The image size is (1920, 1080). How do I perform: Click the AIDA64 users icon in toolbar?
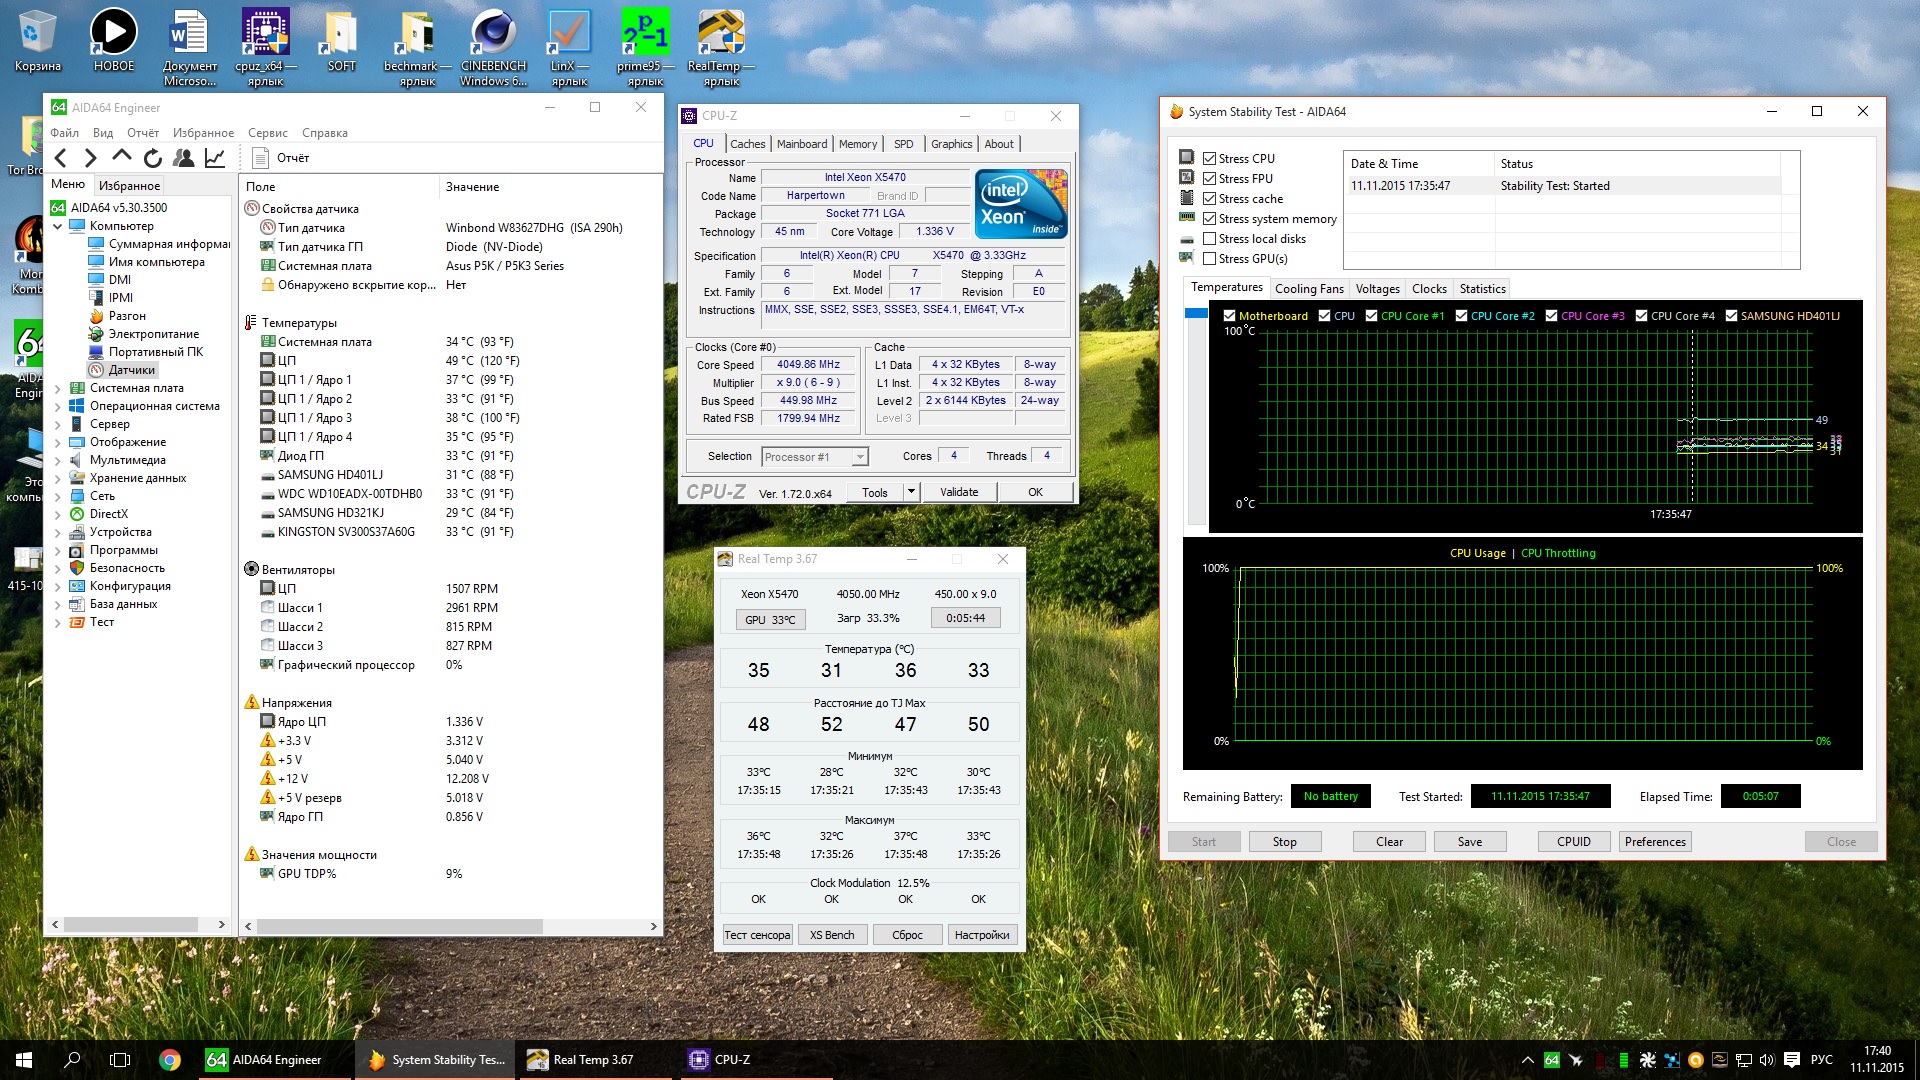(x=184, y=158)
